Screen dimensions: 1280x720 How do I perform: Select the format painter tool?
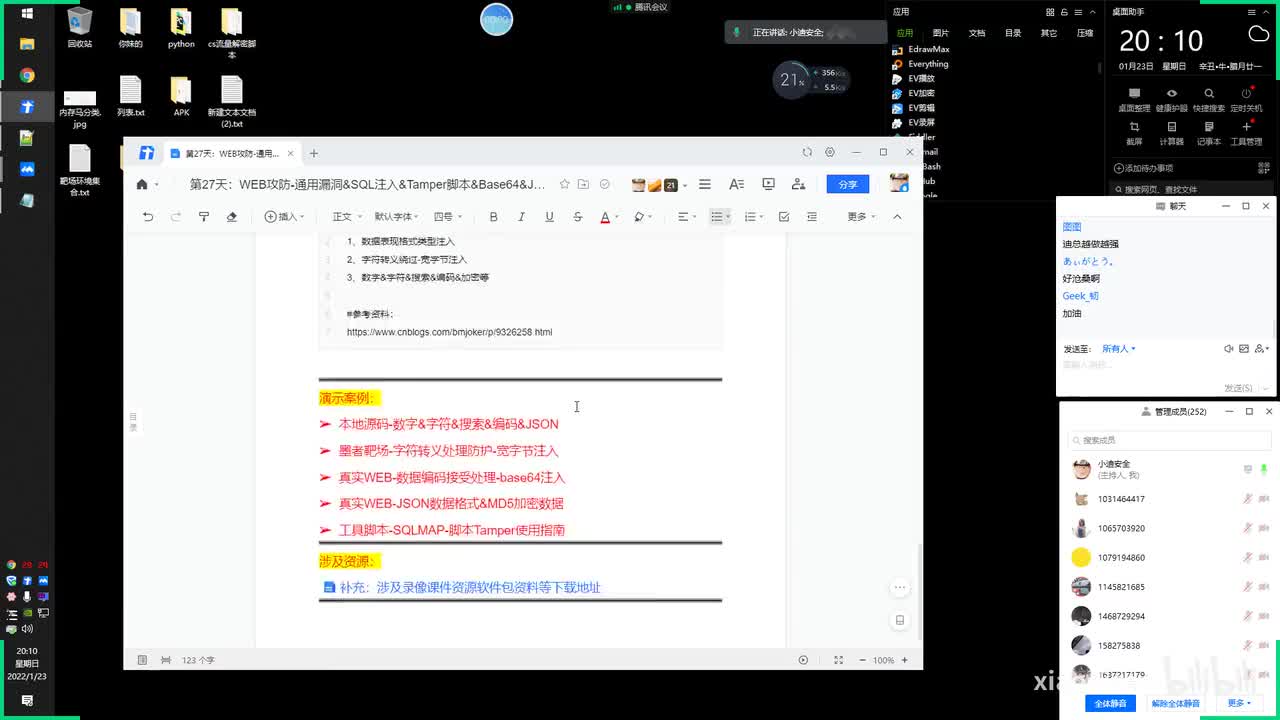pyautogui.click(x=204, y=216)
